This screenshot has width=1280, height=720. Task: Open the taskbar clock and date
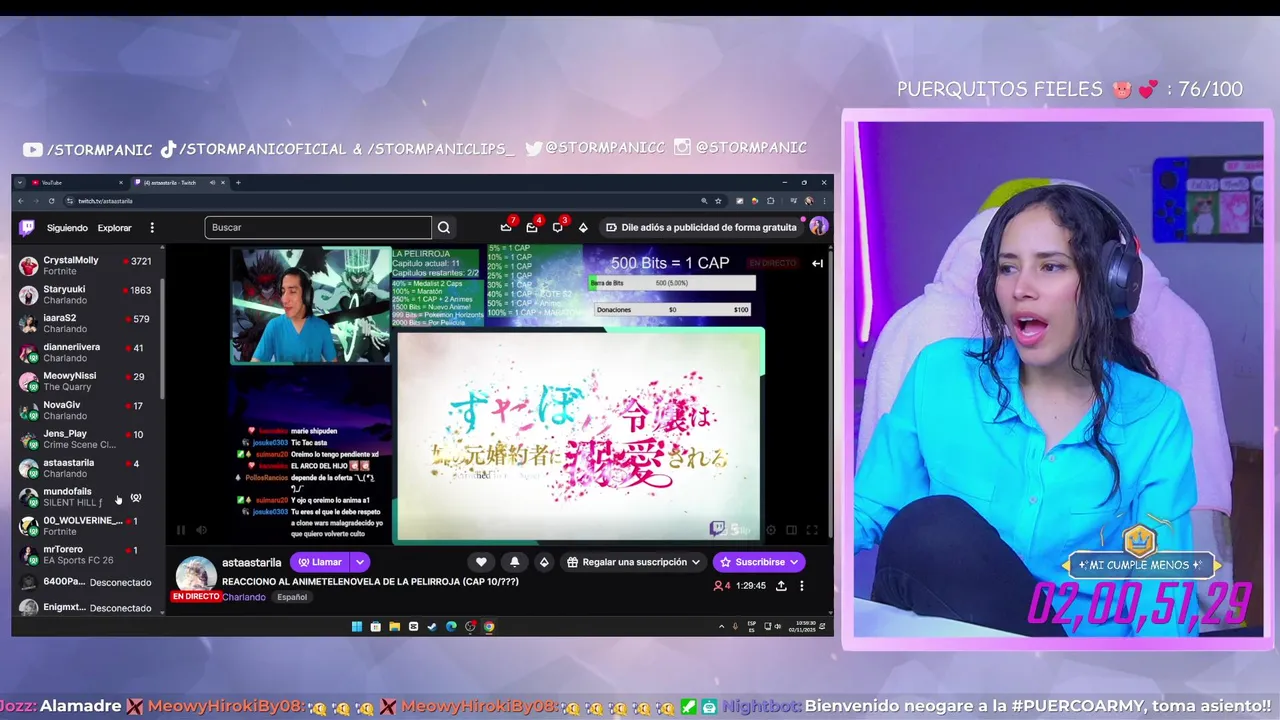(801, 627)
